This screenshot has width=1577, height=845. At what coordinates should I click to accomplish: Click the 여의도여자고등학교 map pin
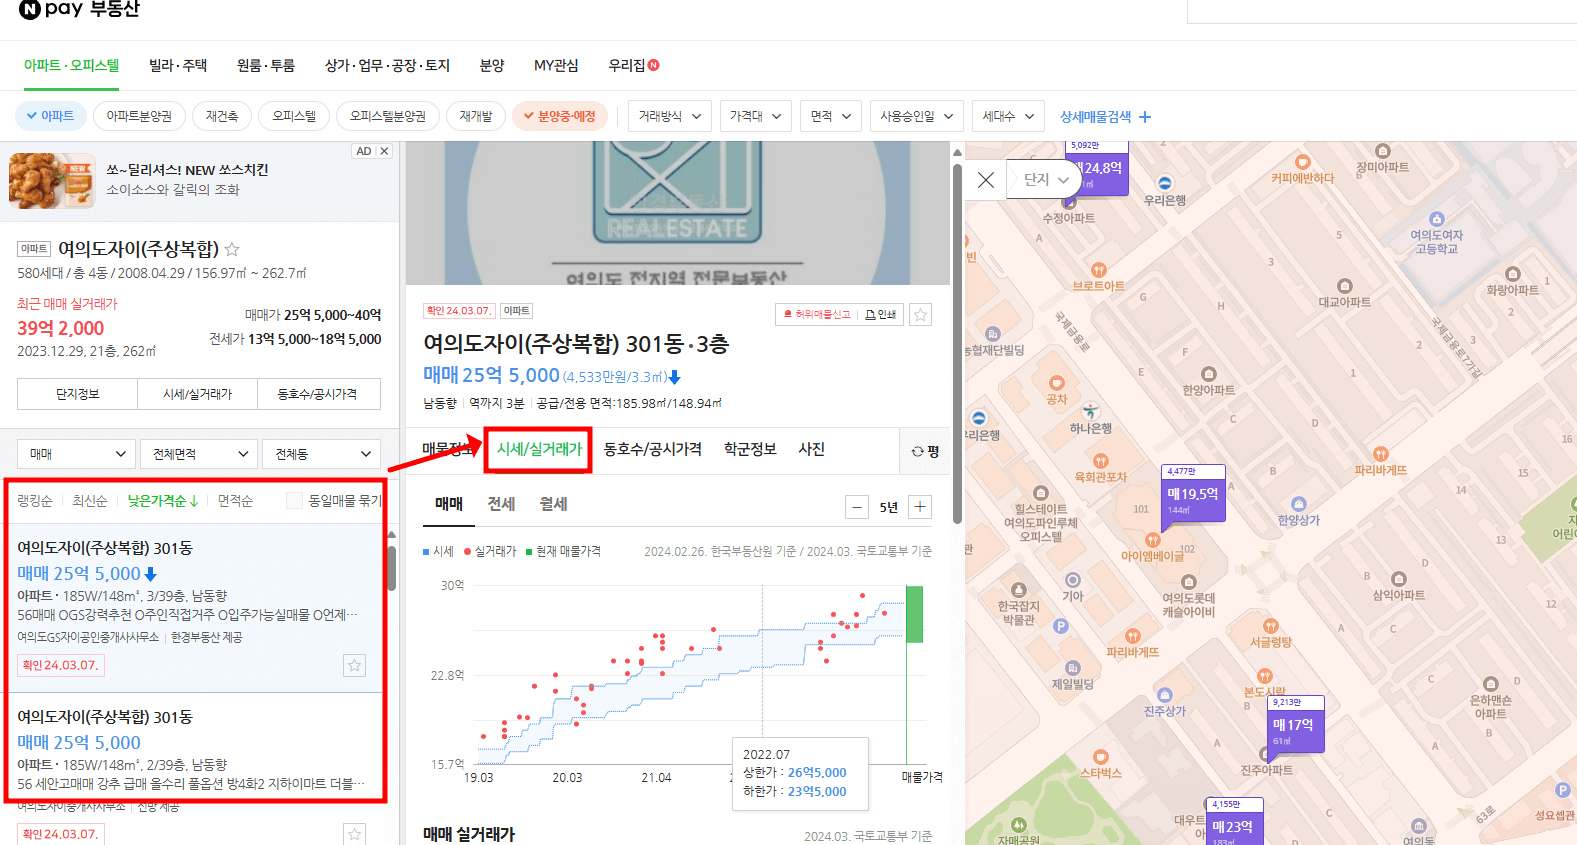click(x=1437, y=219)
